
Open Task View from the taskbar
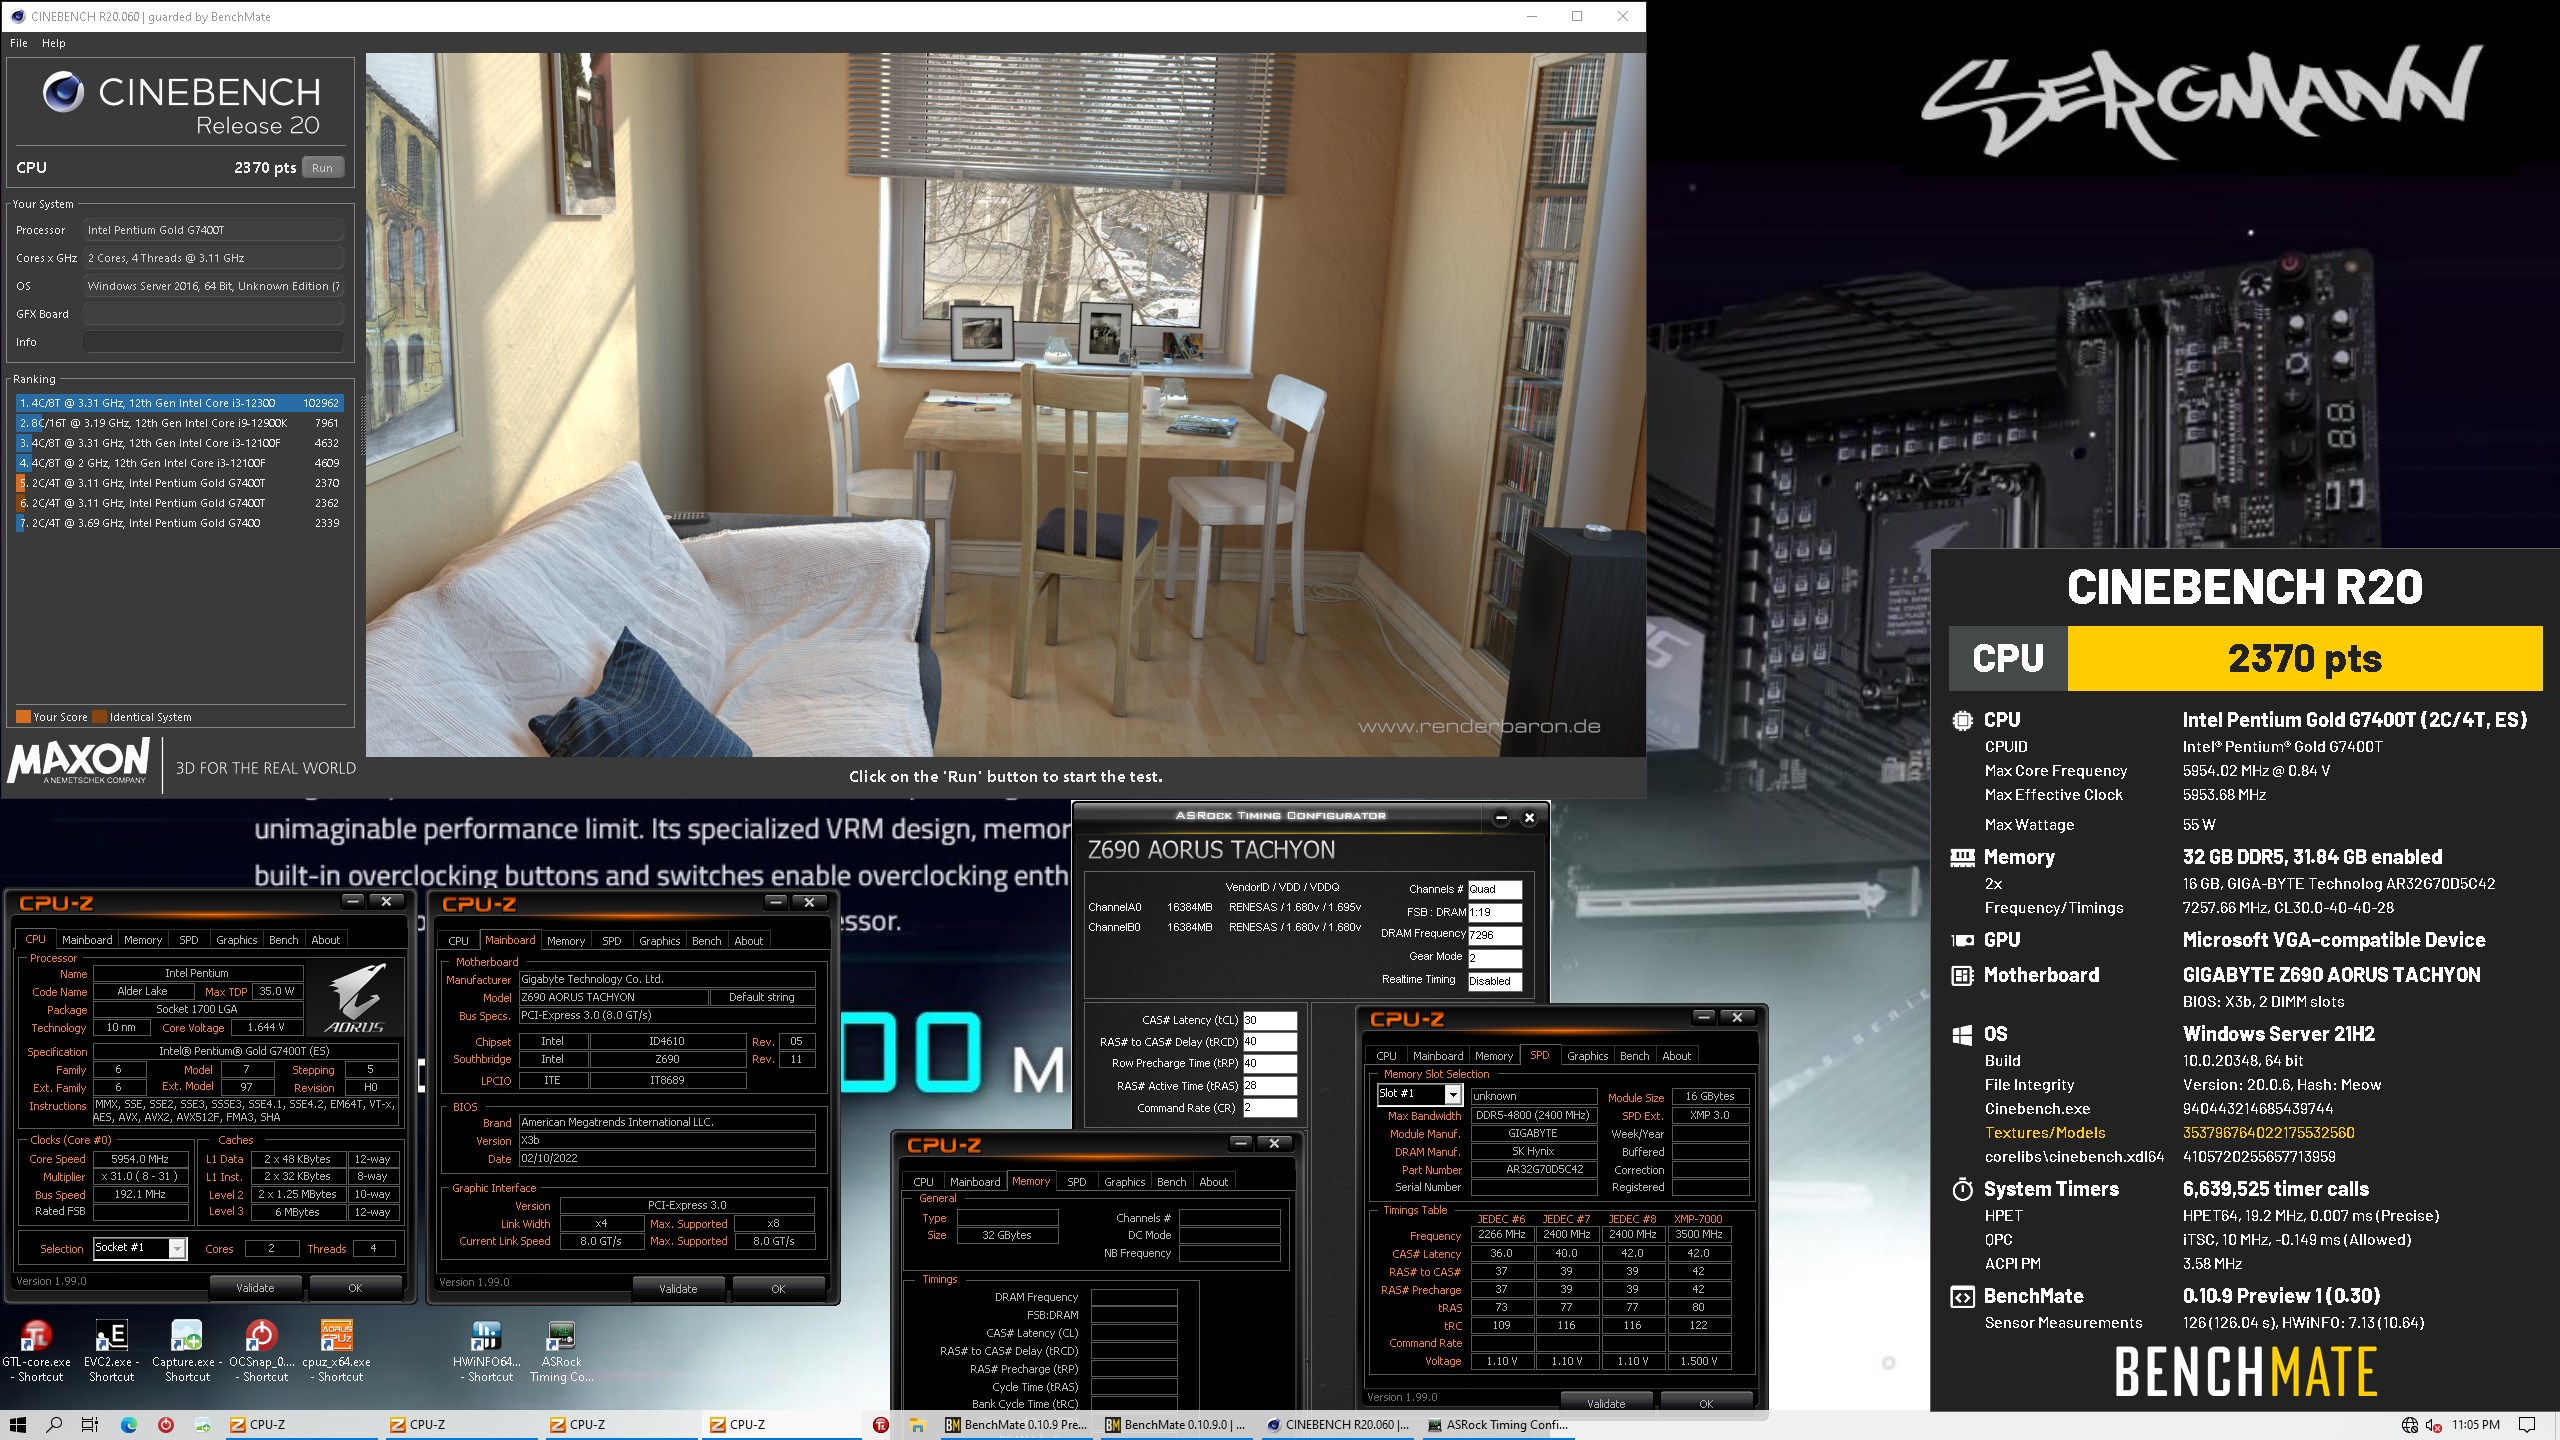point(90,1424)
